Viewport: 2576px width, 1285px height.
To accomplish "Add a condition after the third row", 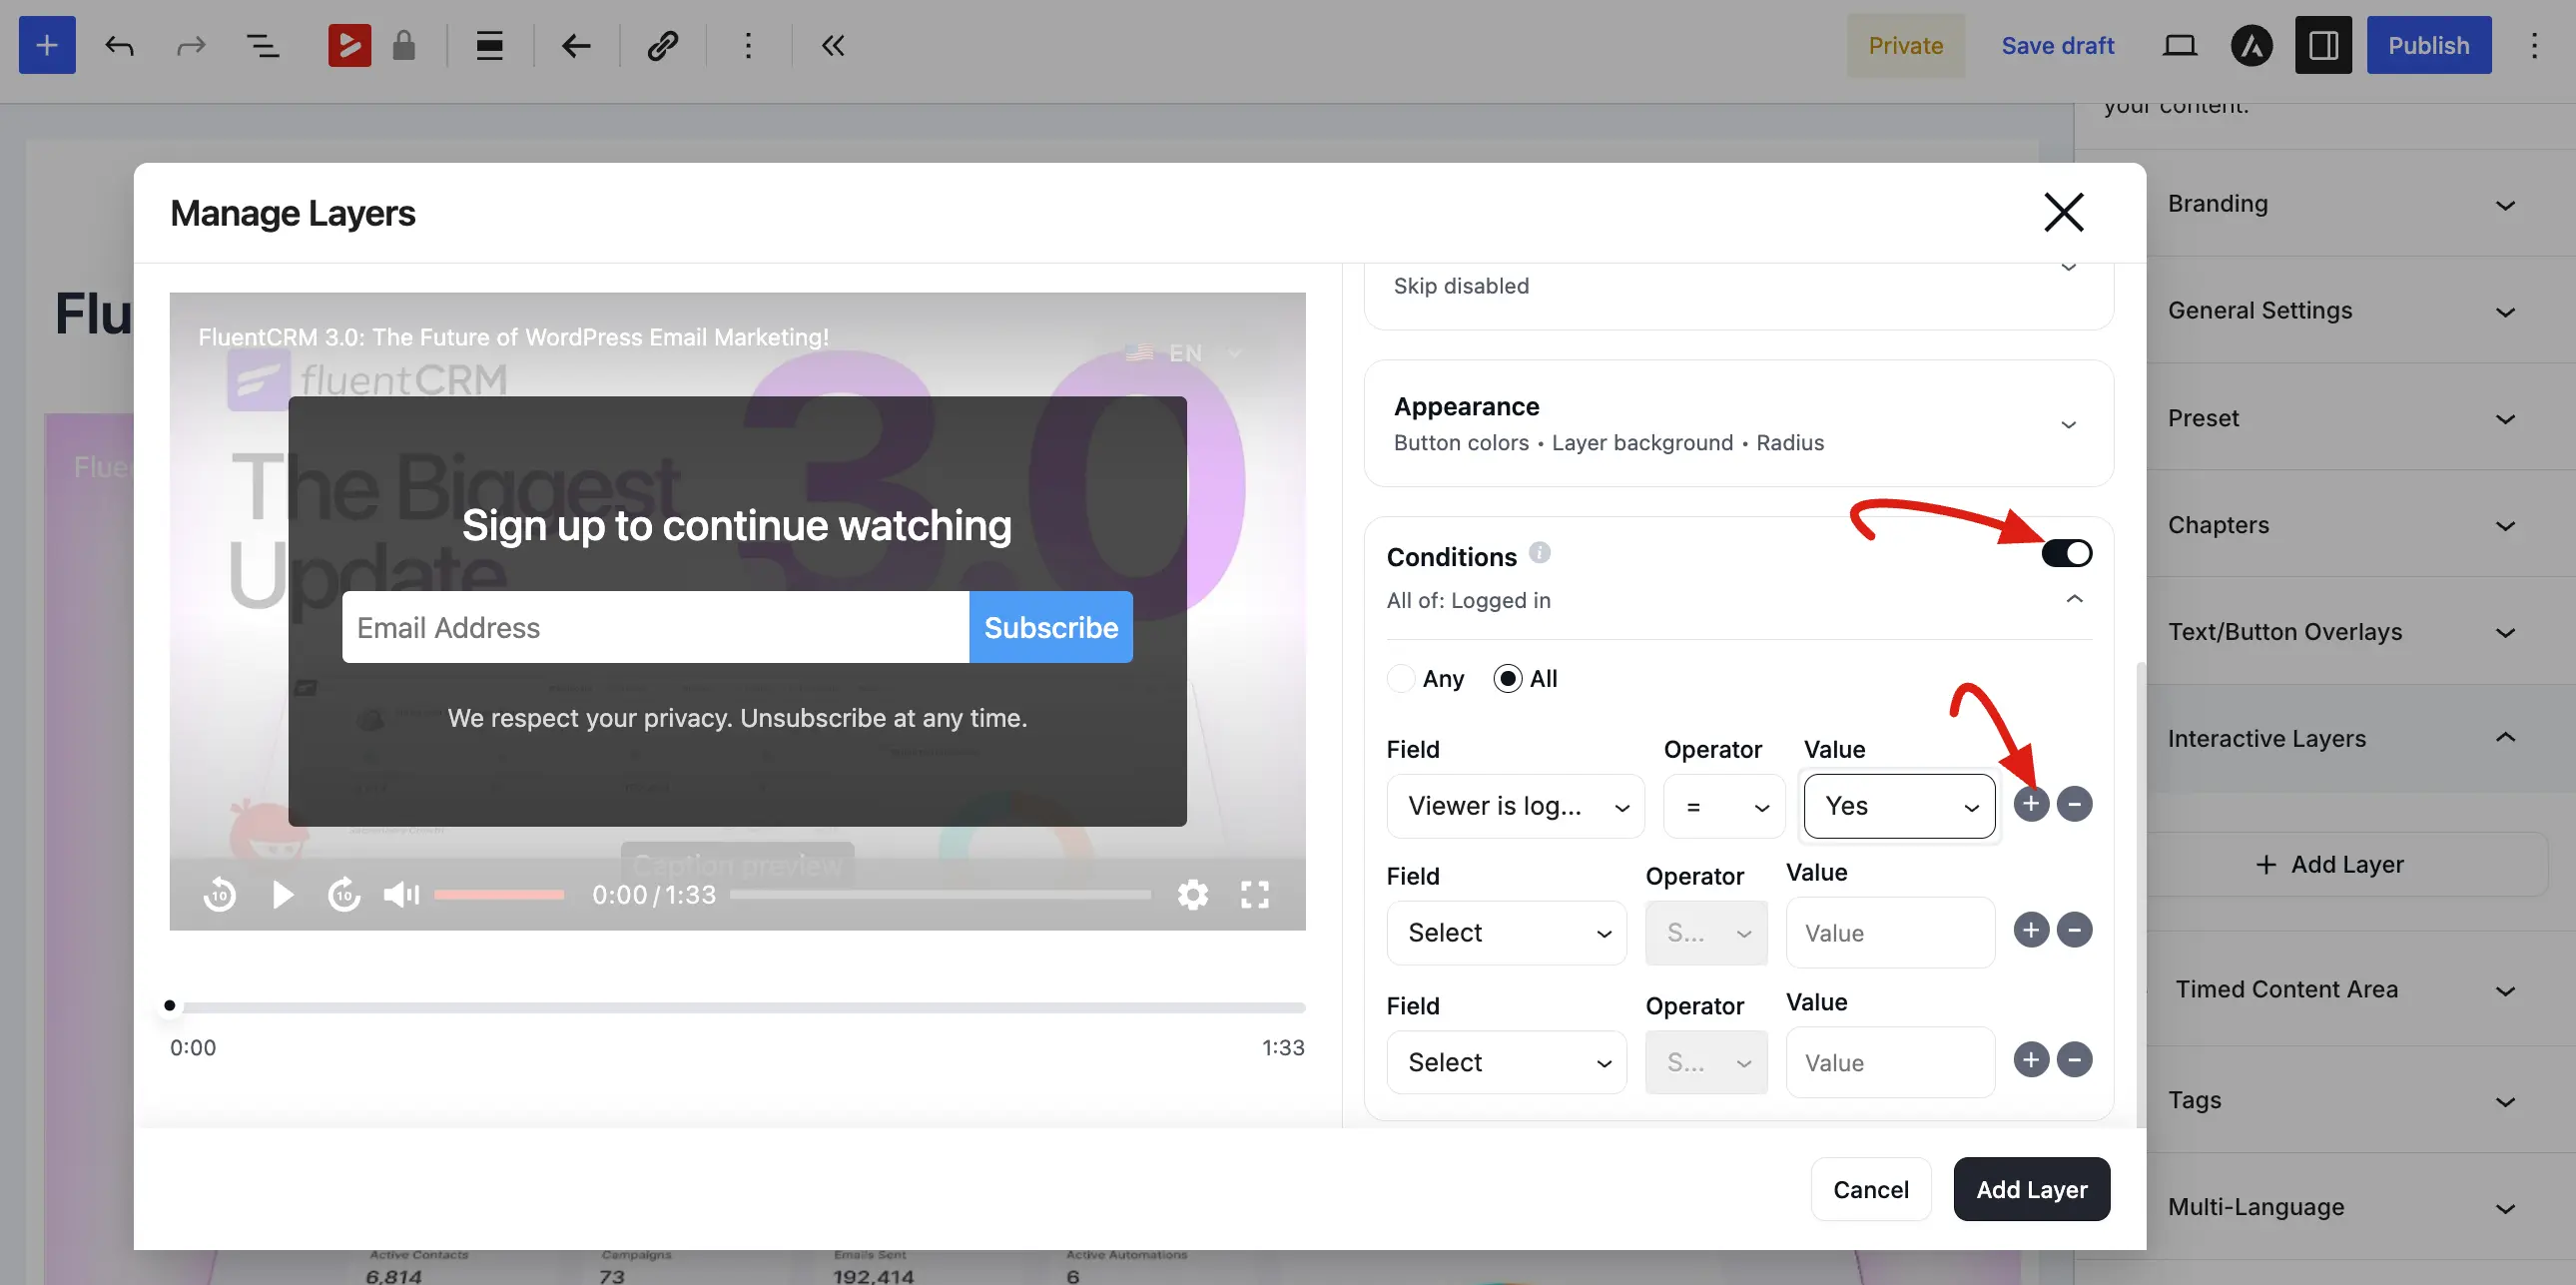I will coord(2031,1060).
